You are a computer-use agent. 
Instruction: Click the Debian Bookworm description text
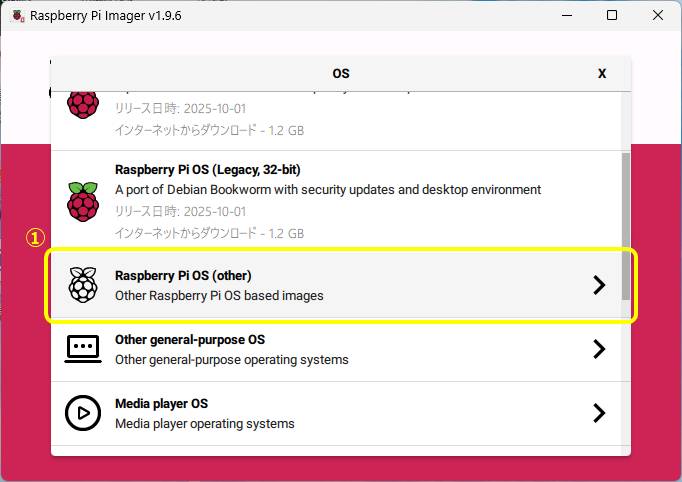(x=328, y=189)
